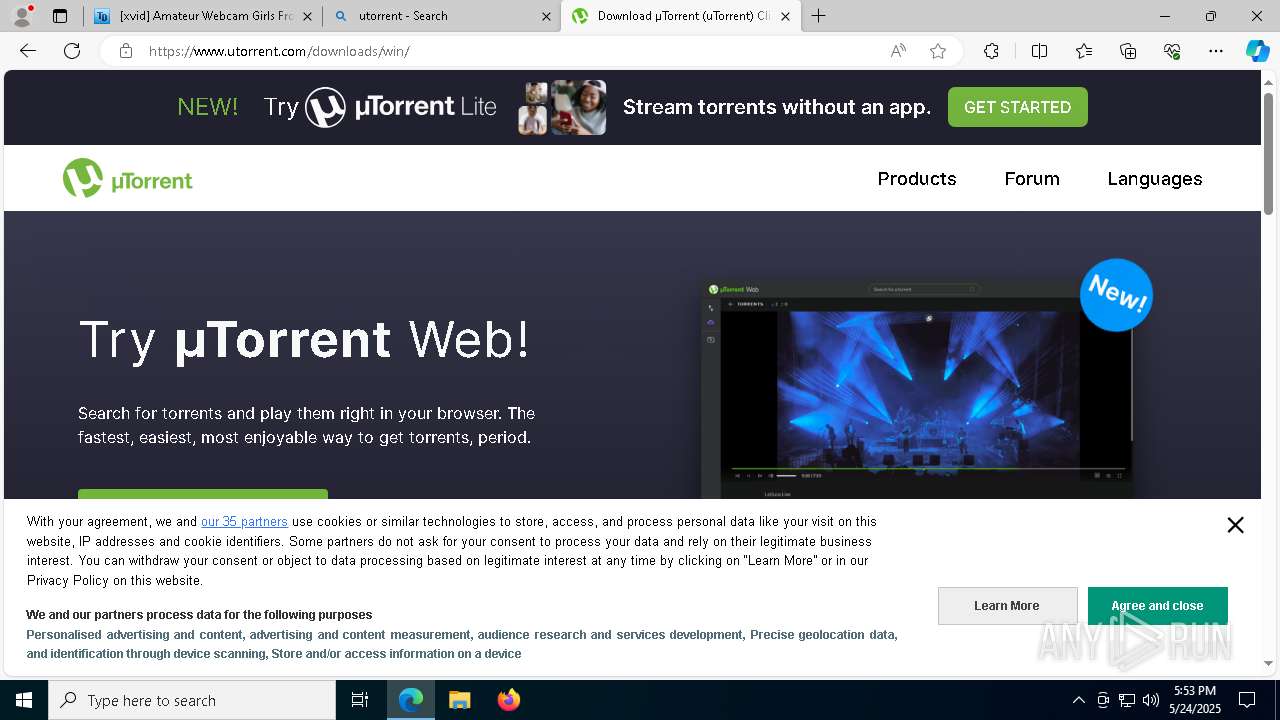
Task: Open the Products menu
Action: pyautogui.click(x=917, y=178)
